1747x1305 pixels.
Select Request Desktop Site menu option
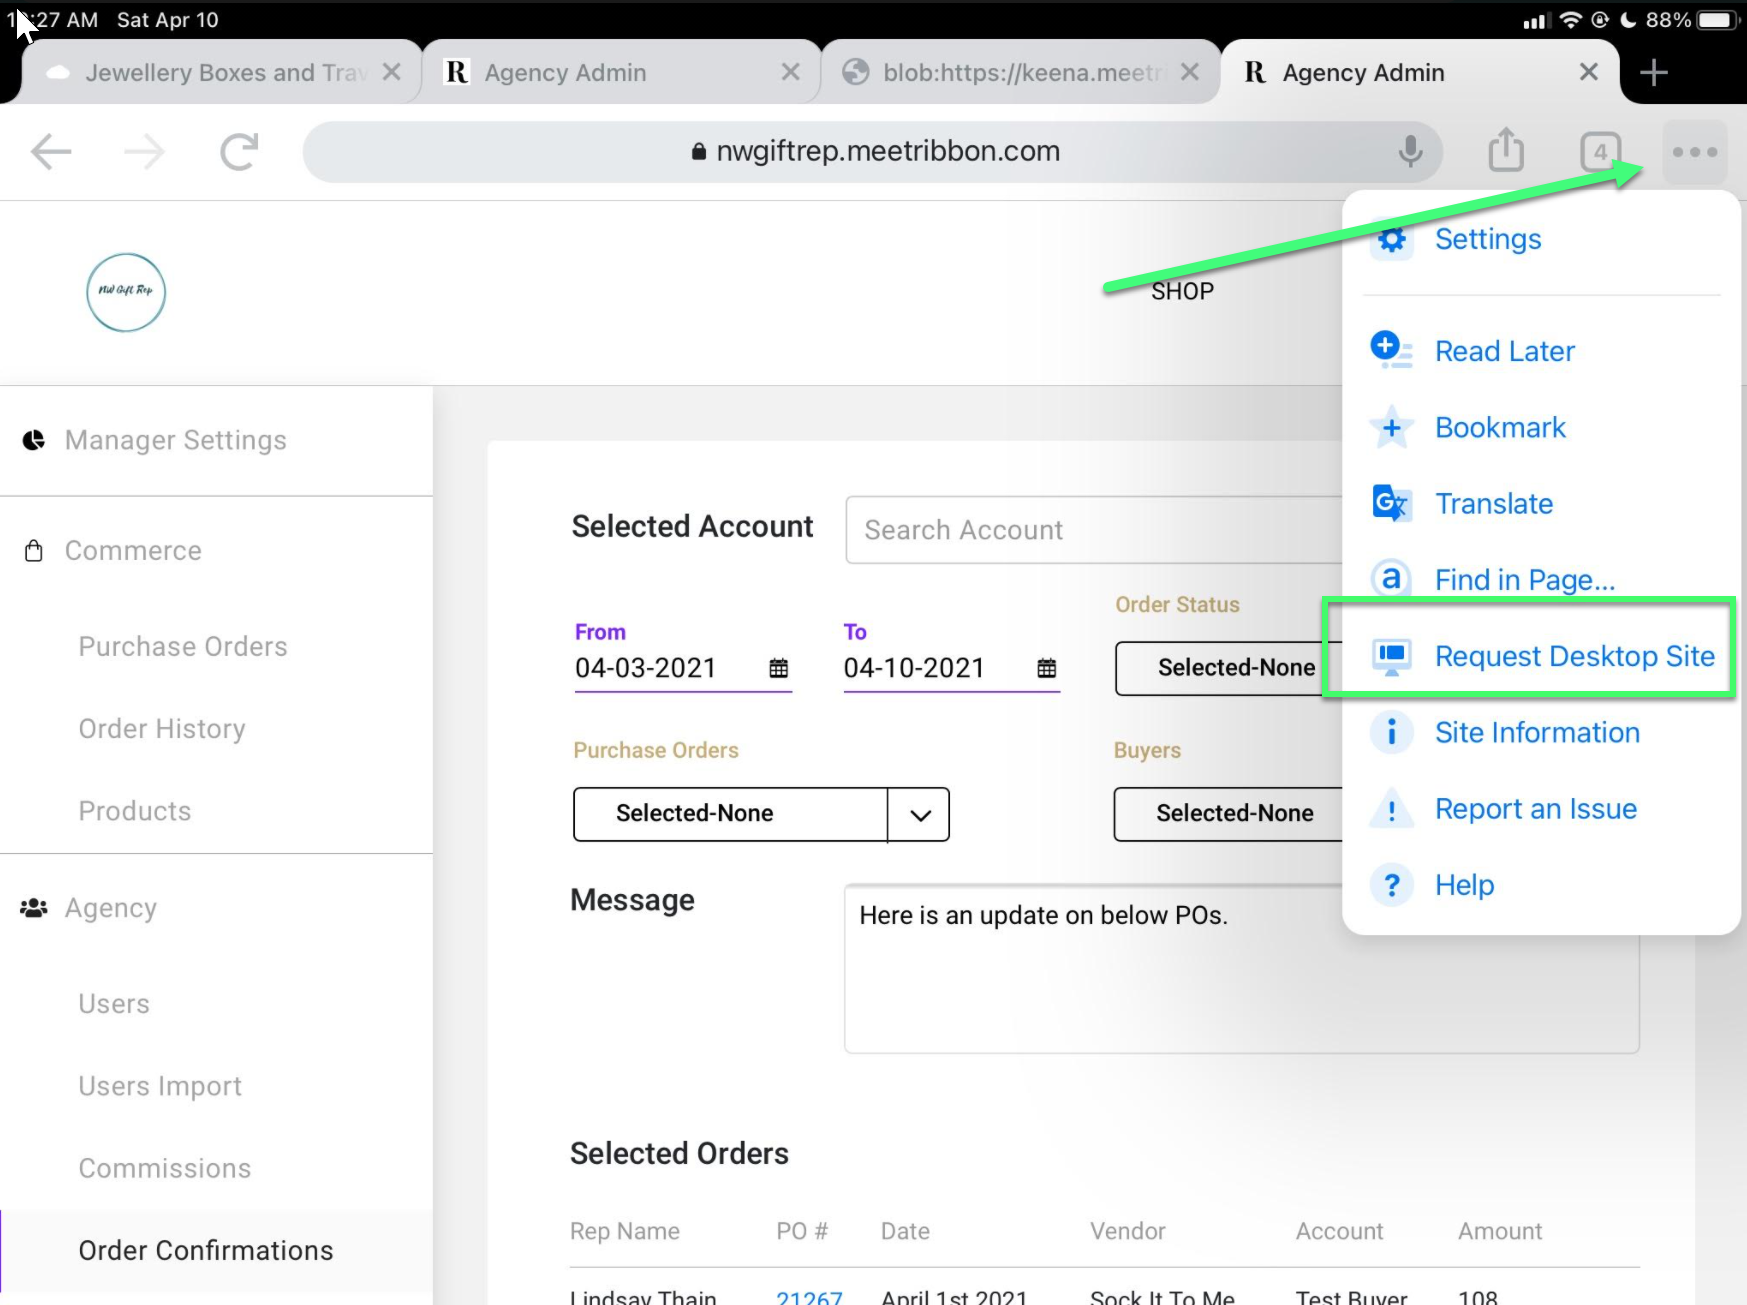pyautogui.click(x=1573, y=656)
